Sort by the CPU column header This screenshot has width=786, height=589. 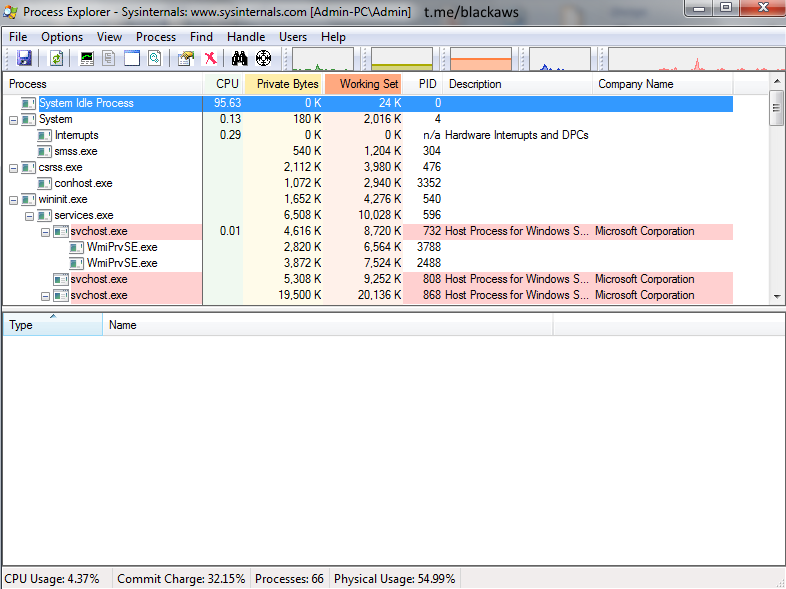[223, 84]
